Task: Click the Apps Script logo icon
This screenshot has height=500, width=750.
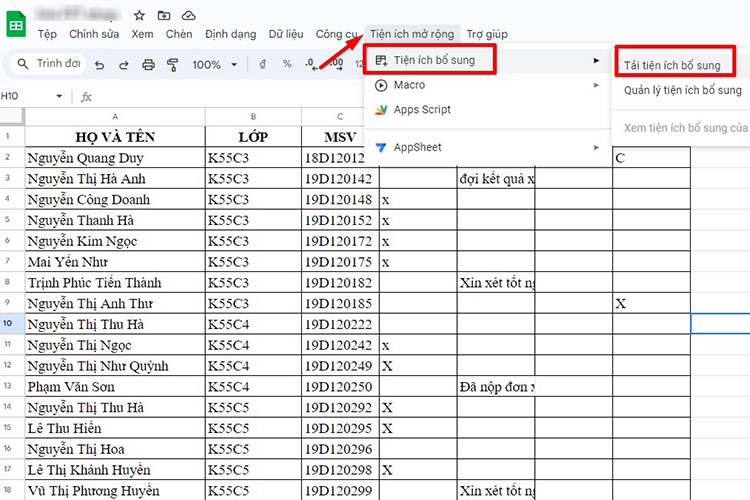Action: [x=381, y=110]
